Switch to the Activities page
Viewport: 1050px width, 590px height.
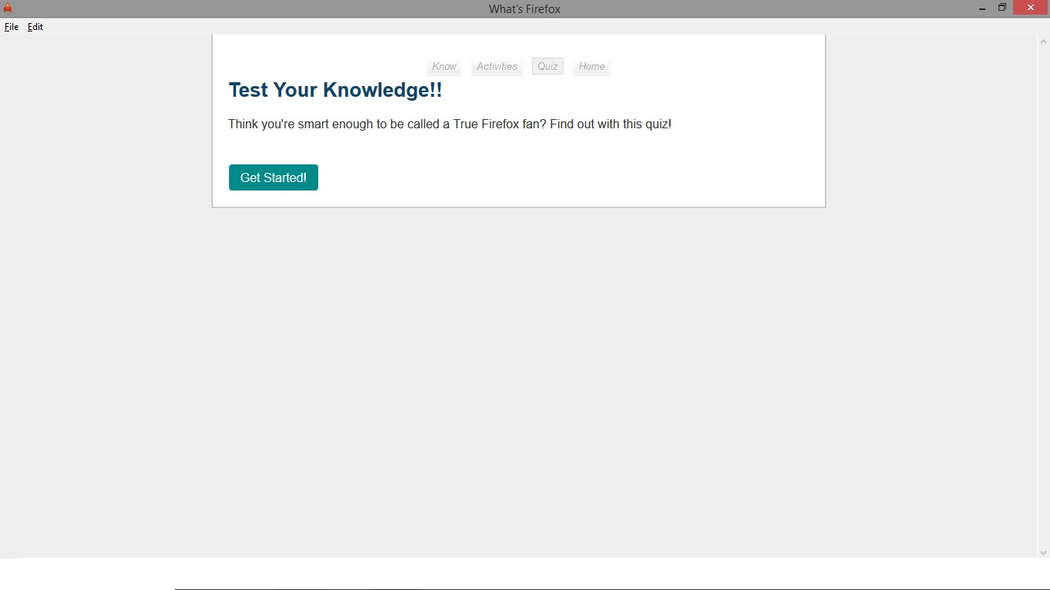[x=497, y=67]
